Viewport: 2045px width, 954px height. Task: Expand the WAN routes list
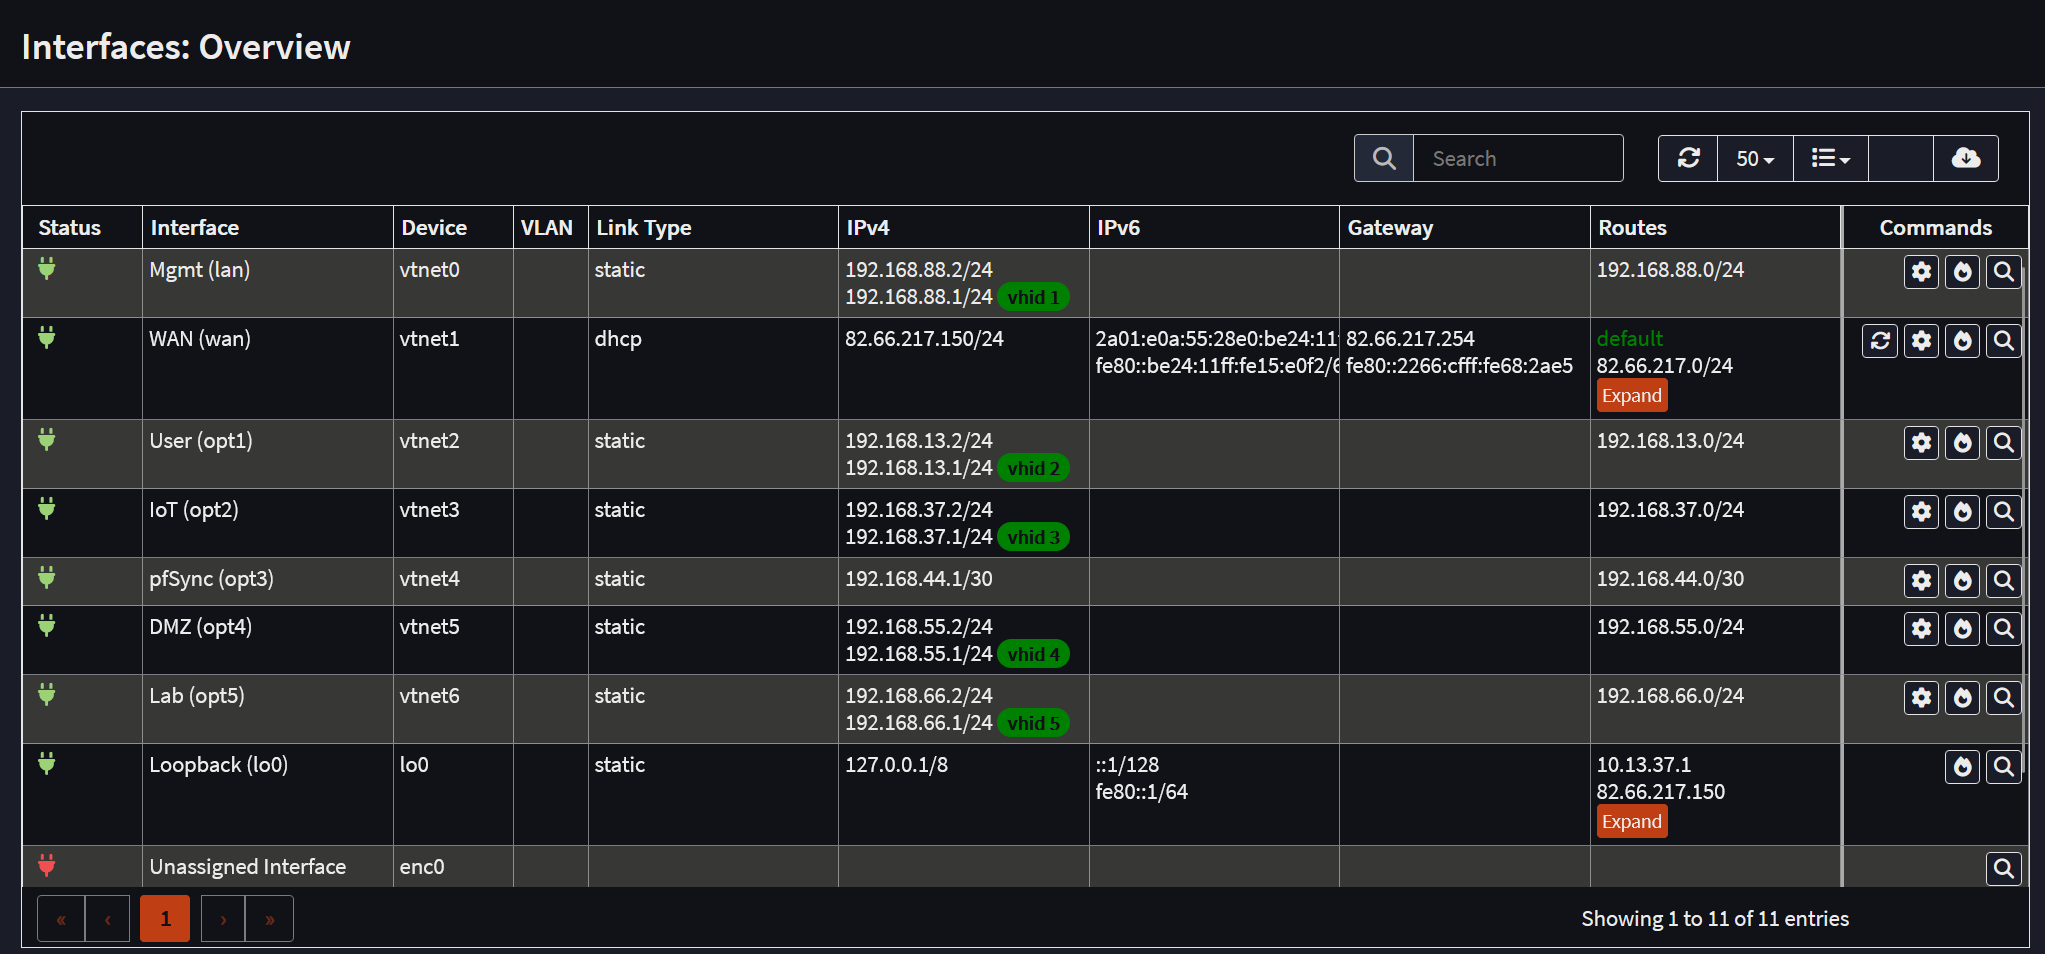(1631, 395)
